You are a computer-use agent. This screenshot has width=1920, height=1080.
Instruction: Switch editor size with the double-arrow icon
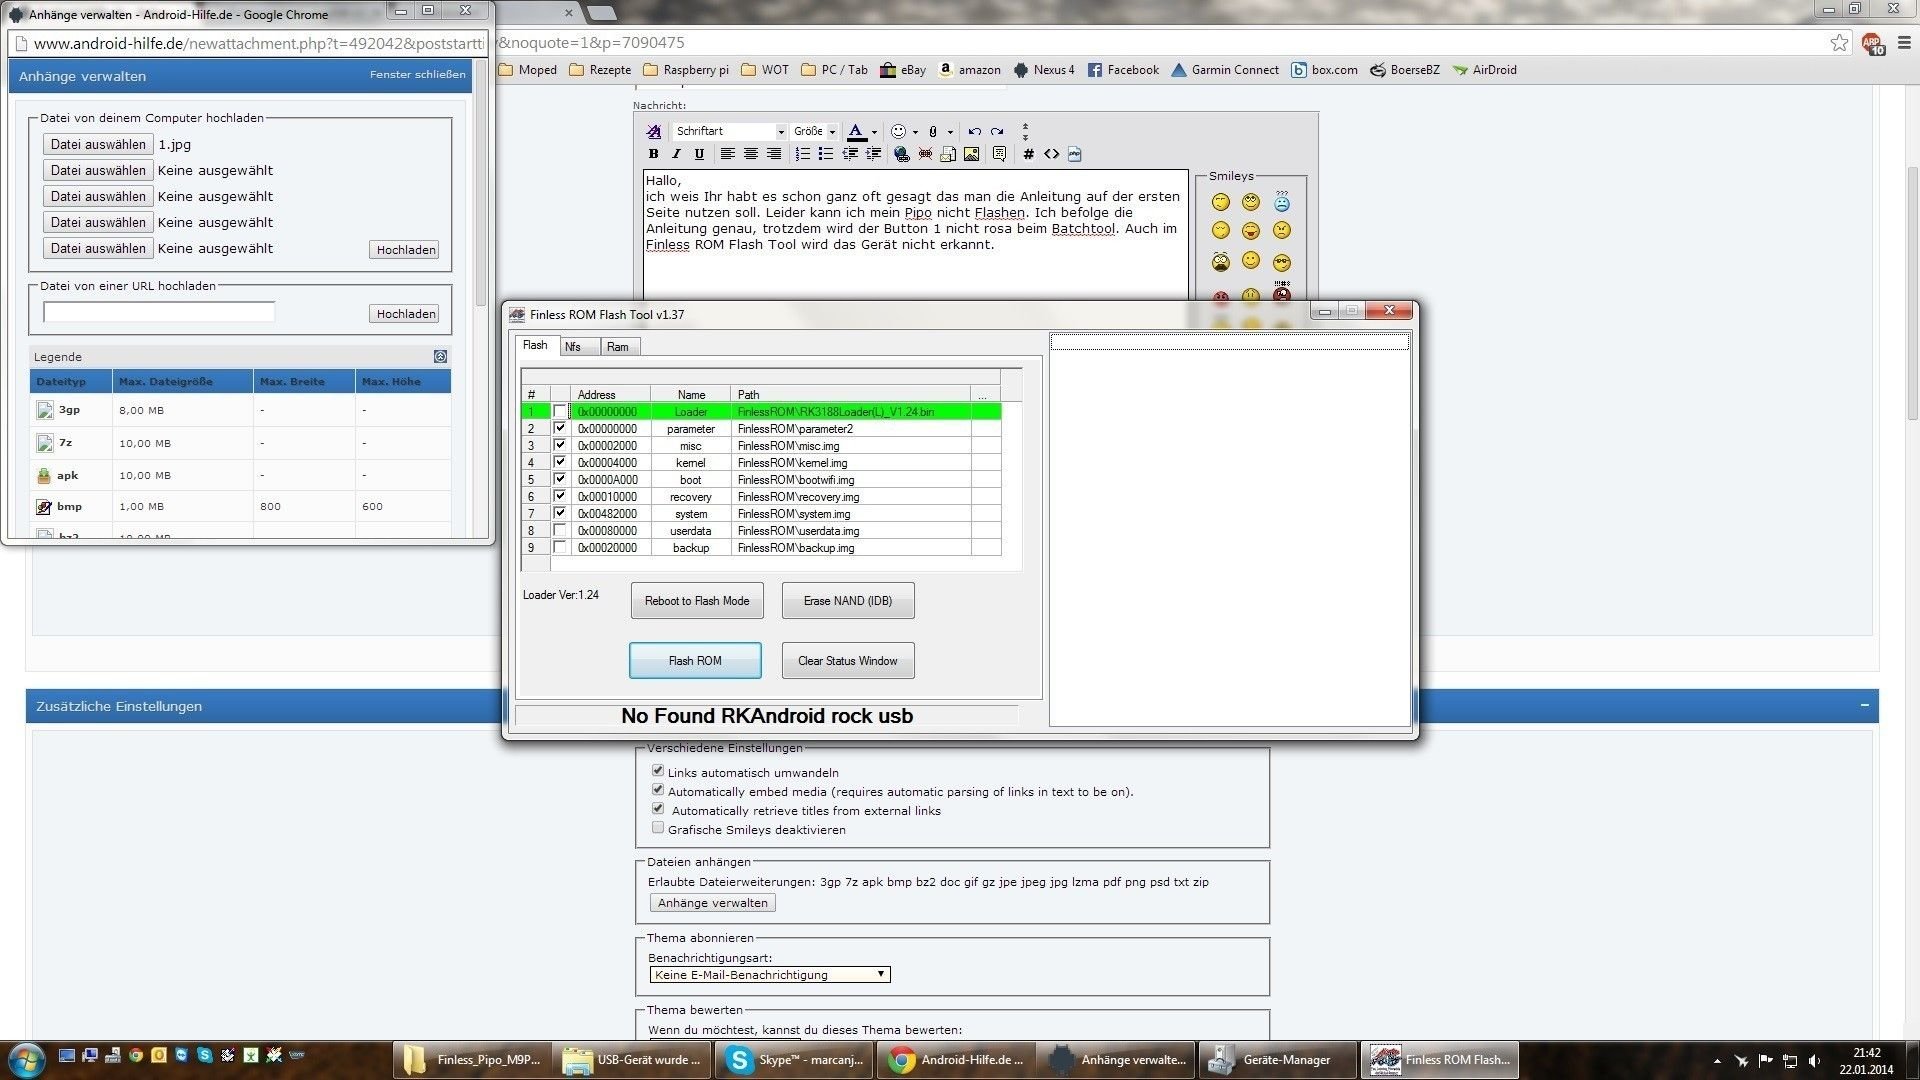[x=1025, y=131]
